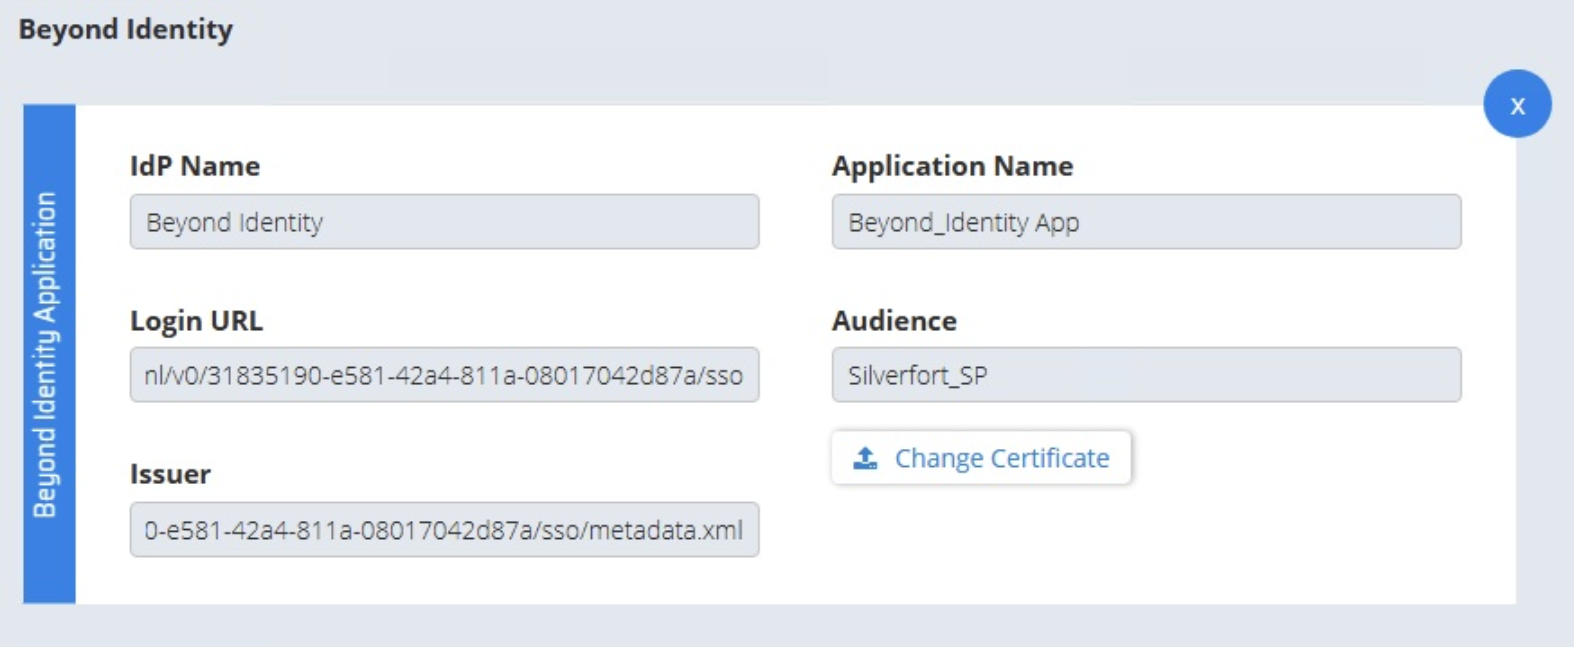
Task: Click the Issuer label
Action: pos(170,474)
